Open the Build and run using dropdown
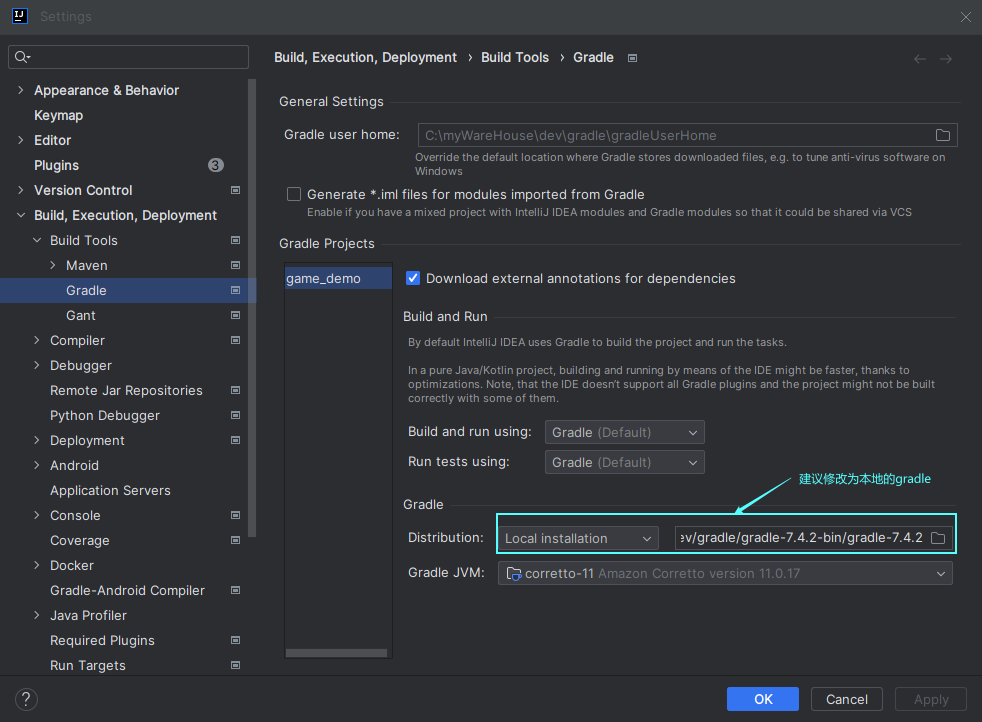This screenshot has width=982, height=722. pos(625,432)
